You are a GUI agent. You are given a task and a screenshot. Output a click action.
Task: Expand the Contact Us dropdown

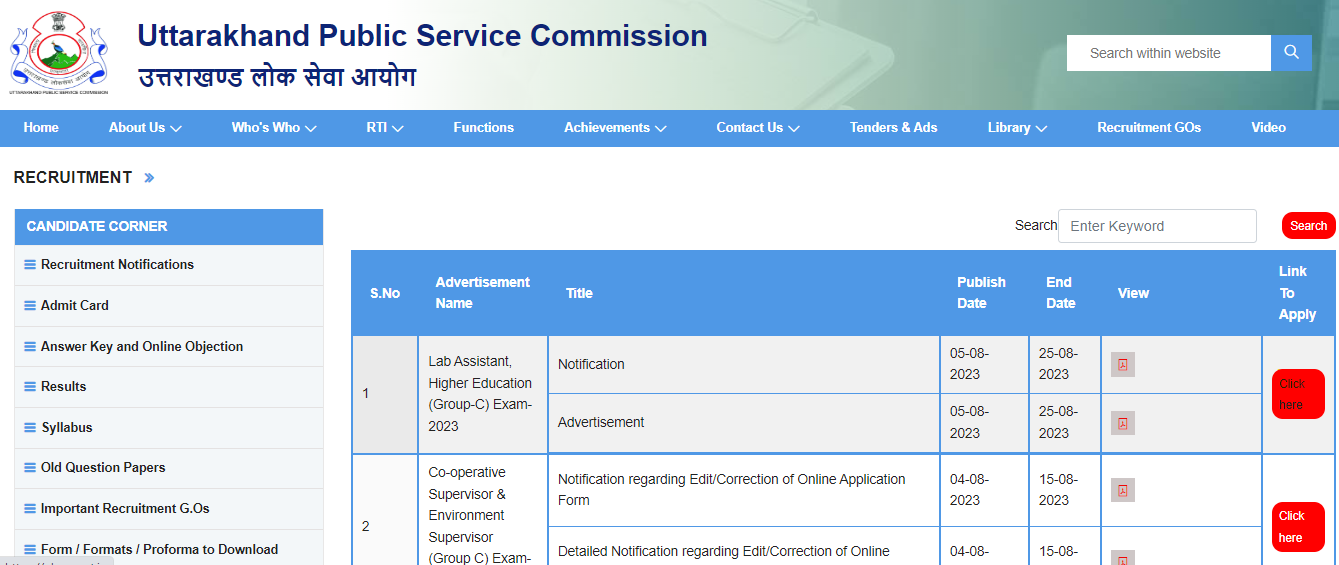click(758, 128)
